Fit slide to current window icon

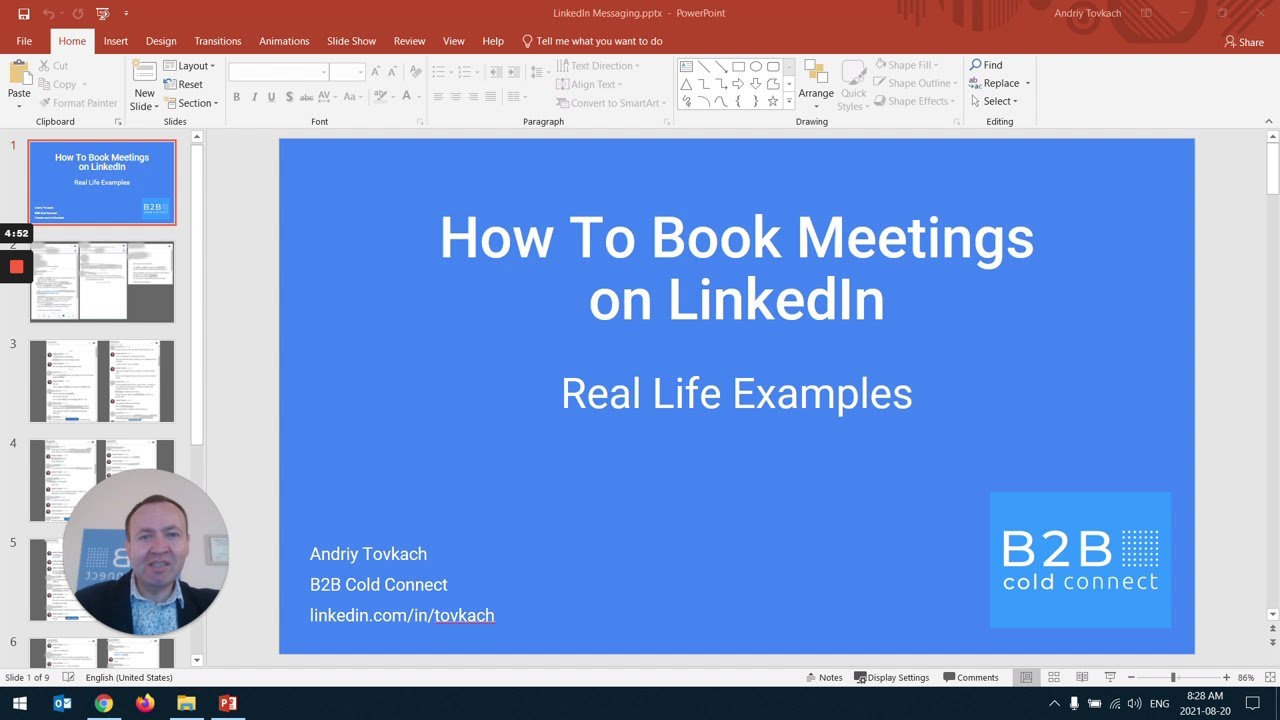pos(1268,678)
